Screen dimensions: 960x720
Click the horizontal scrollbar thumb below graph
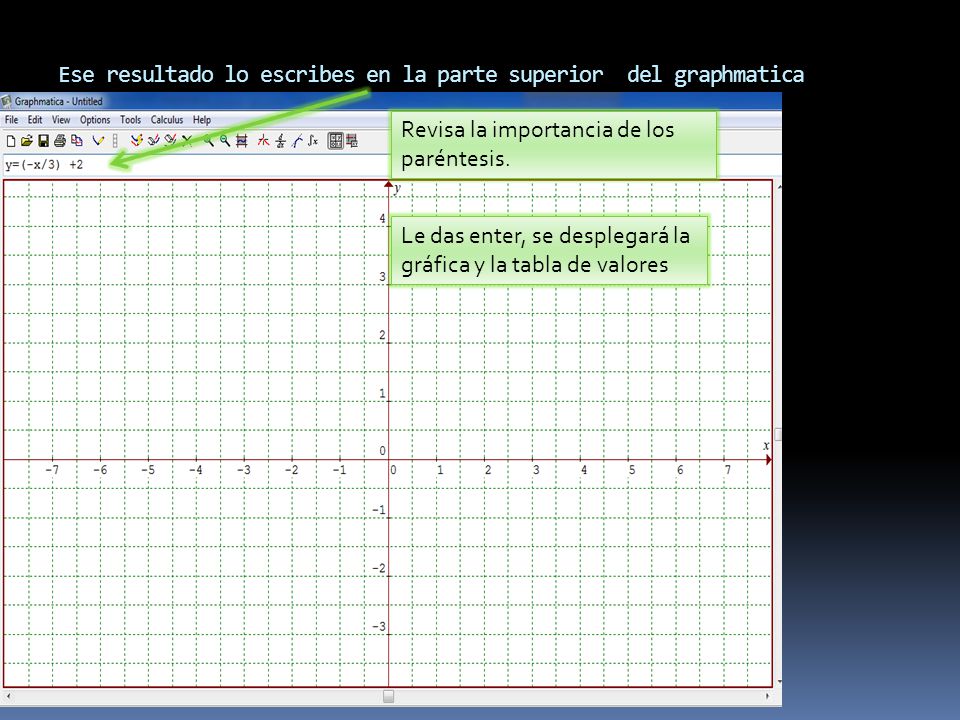(x=388, y=696)
